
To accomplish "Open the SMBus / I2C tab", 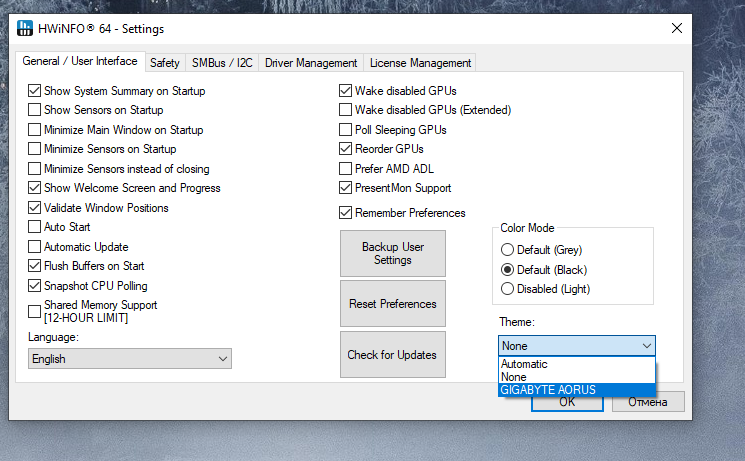I will (x=222, y=63).
